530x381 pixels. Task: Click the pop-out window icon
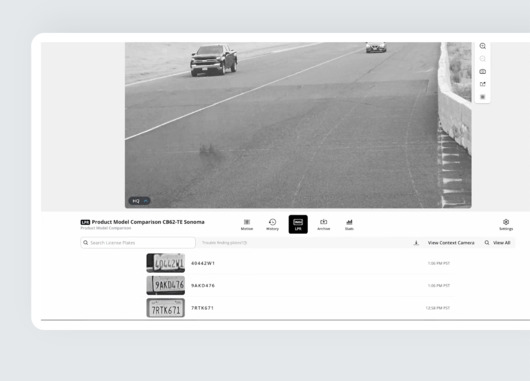tap(483, 84)
